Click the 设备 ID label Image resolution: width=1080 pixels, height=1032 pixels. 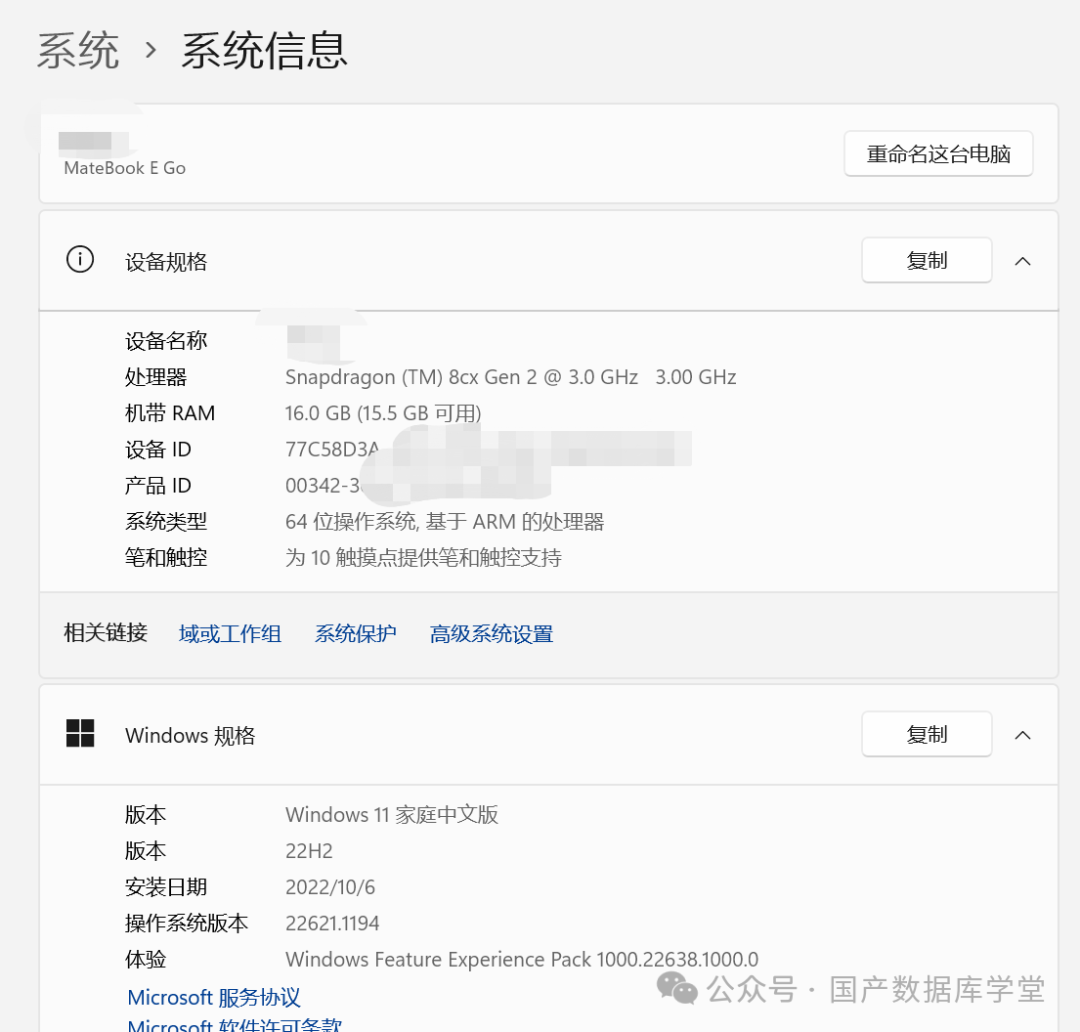(x=158, y=449)
